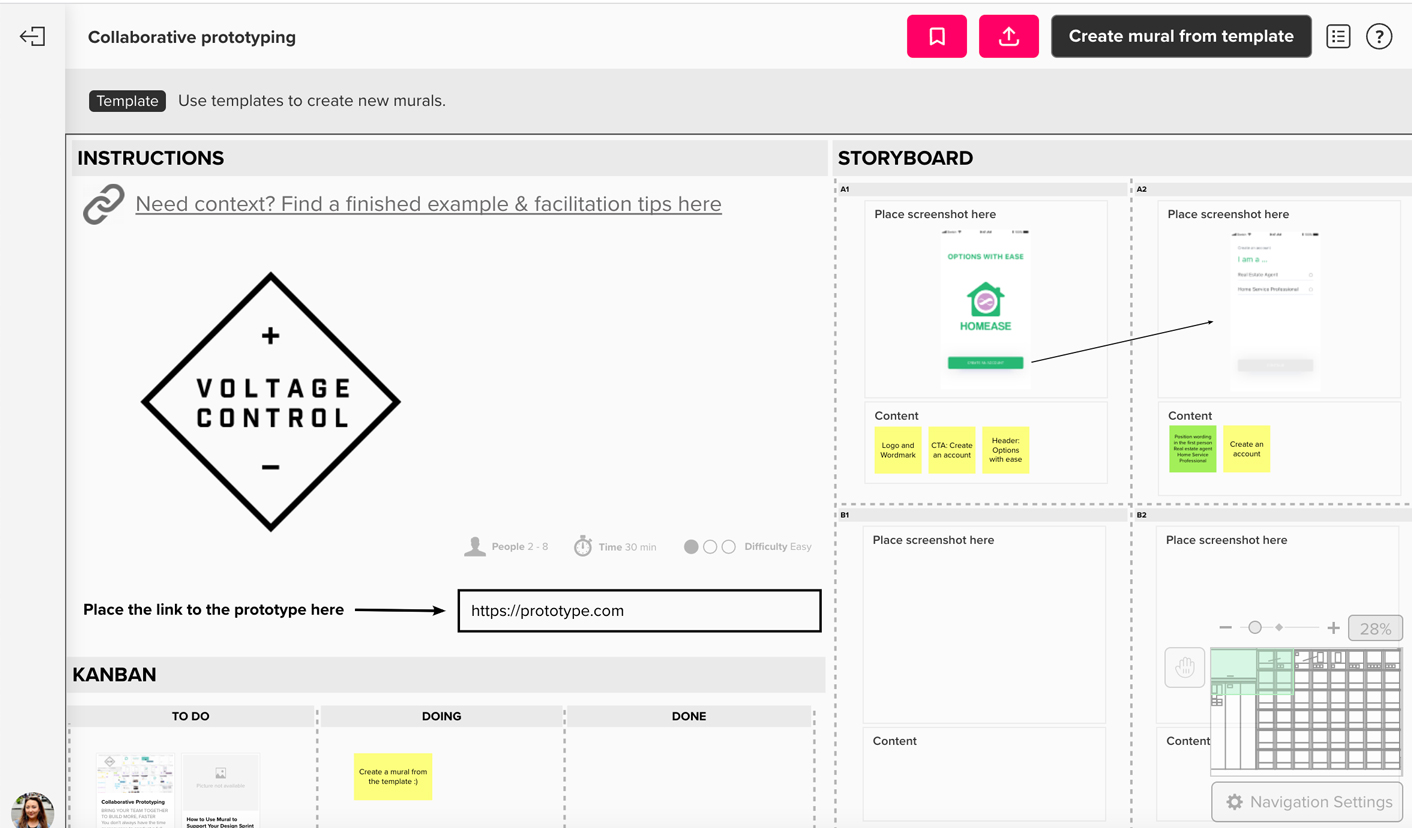
Task: Click the 28% zoom percentage box
Action: pos(1375,628)
